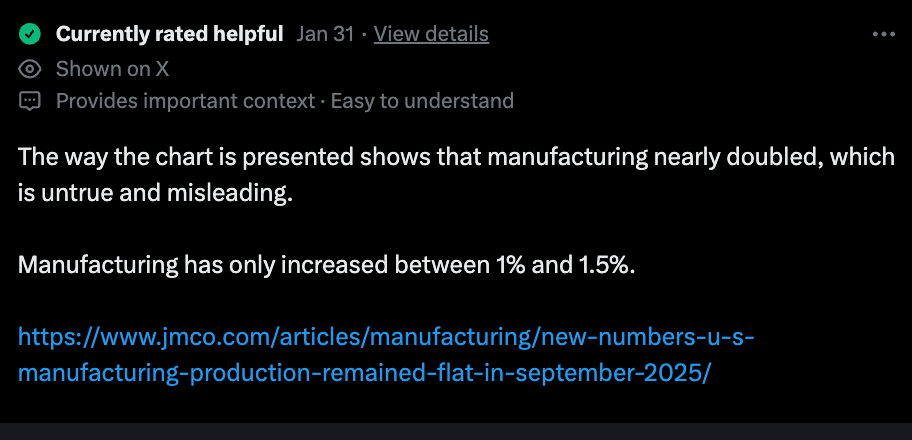Click the Provides important context tag
Image resolution: width=912 pixels, height=440 pixels.
[x=184, y=101]
